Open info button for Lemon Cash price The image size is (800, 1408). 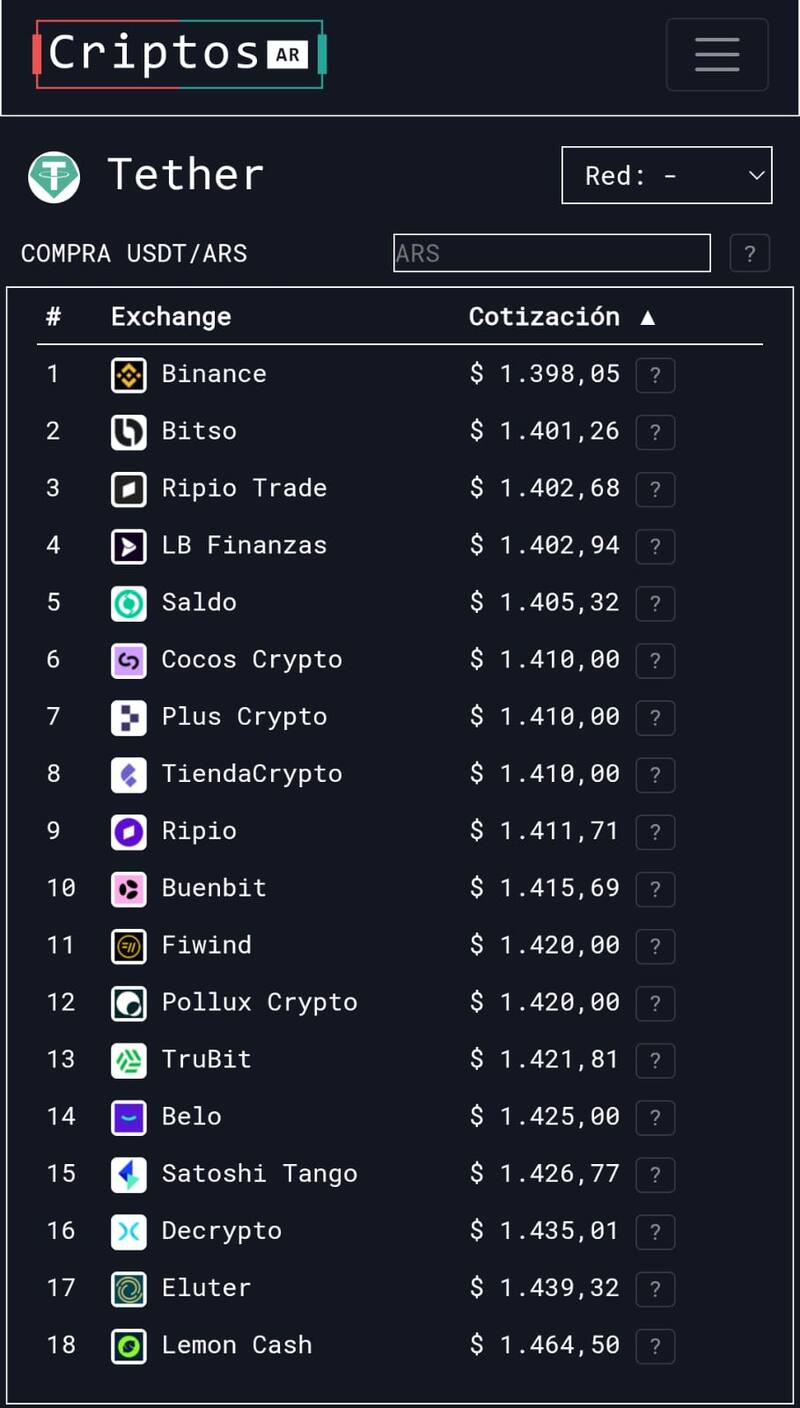655,1346
